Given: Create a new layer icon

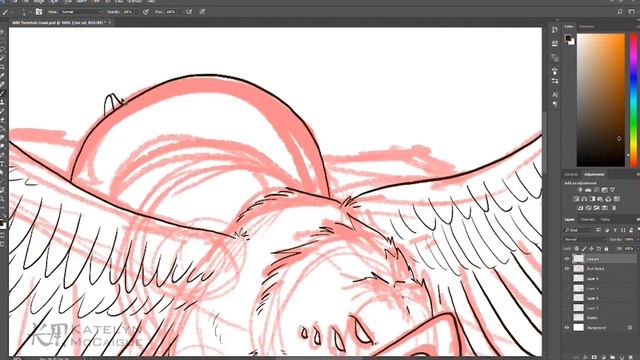Looking at the screenshot, I should pos(621,357).
